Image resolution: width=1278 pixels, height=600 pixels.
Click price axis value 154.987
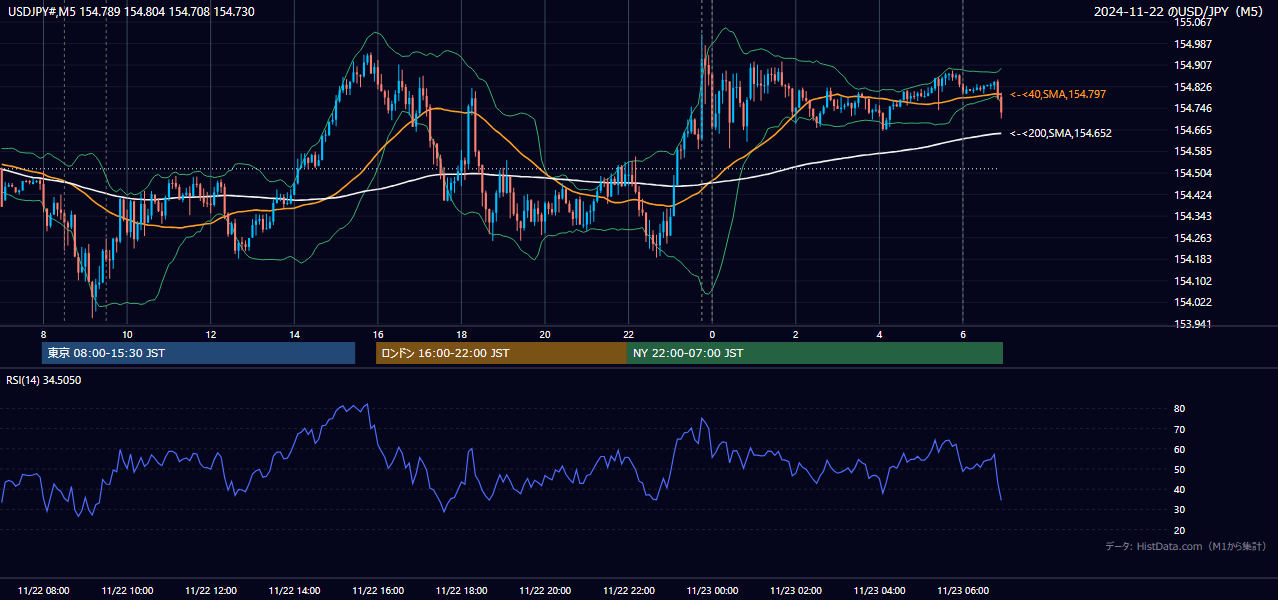pyautogui.click(x=1192, y=44)
